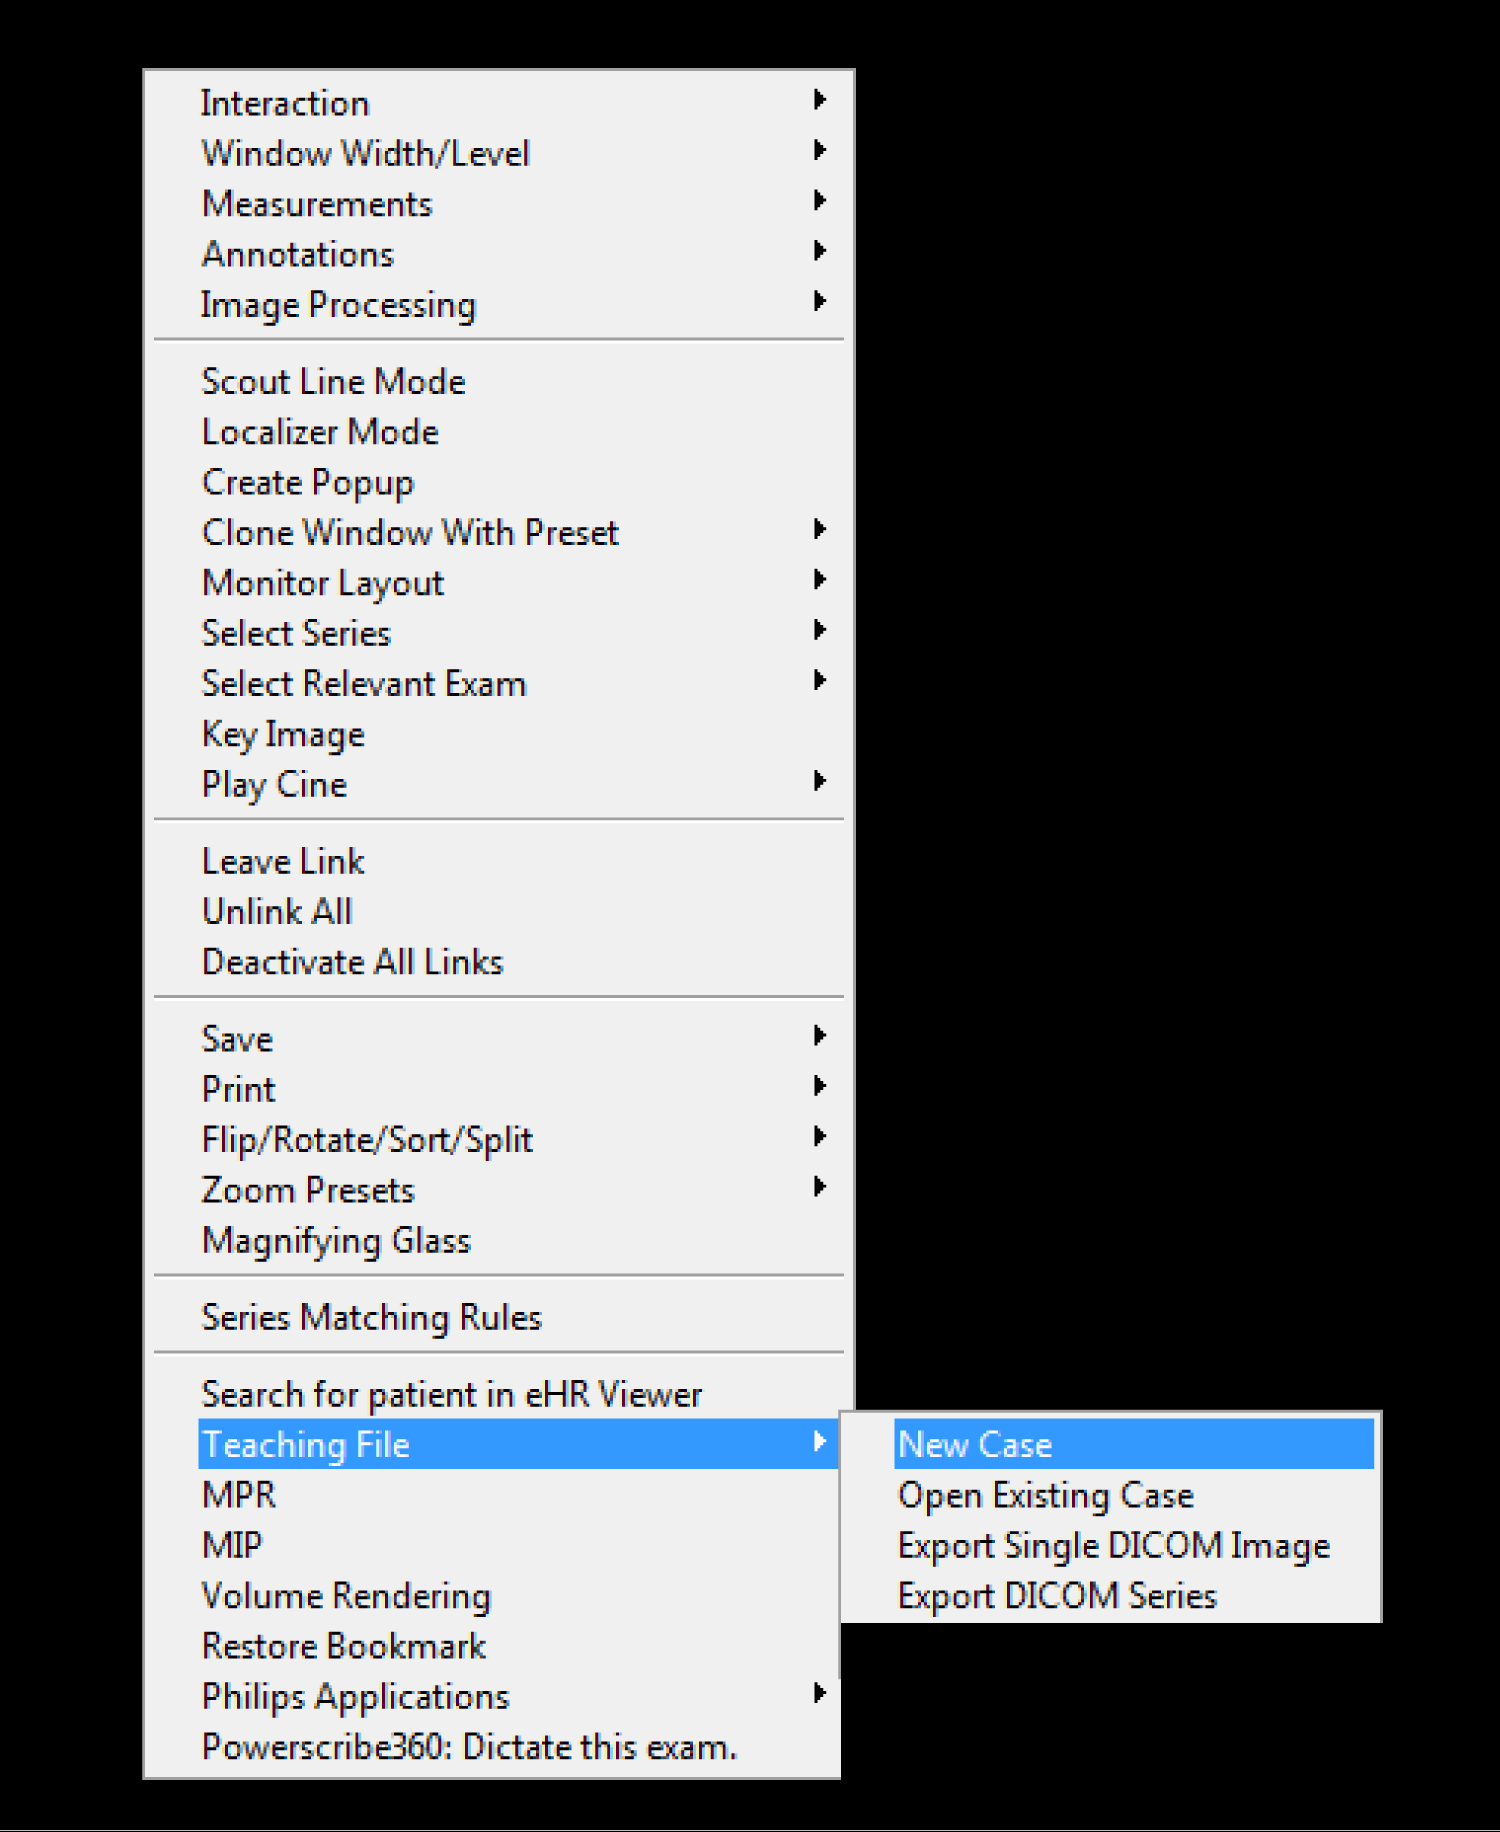
Task: Create a New Case teaching file
Action: pos(975,1444)
